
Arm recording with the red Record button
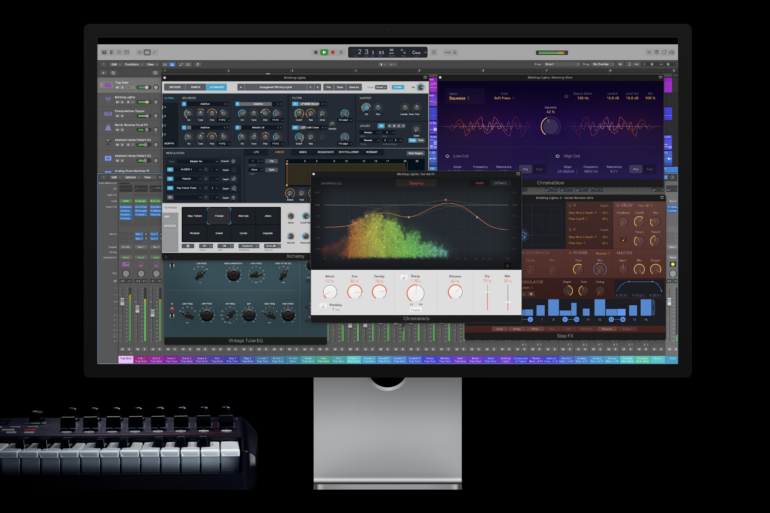(332, 52)
